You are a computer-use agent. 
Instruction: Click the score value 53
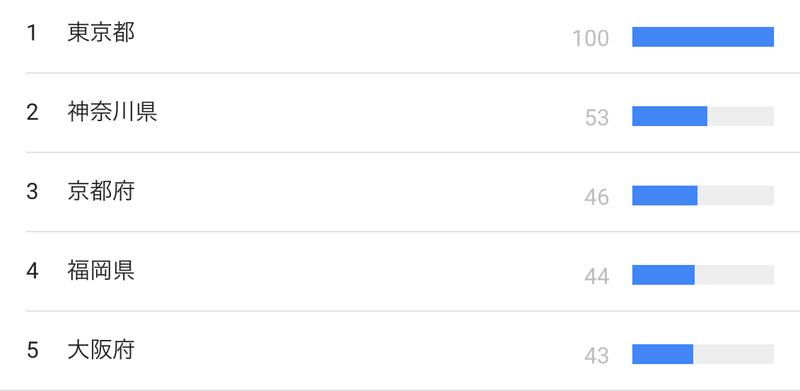pyautogui.click(x=597, y=118)
